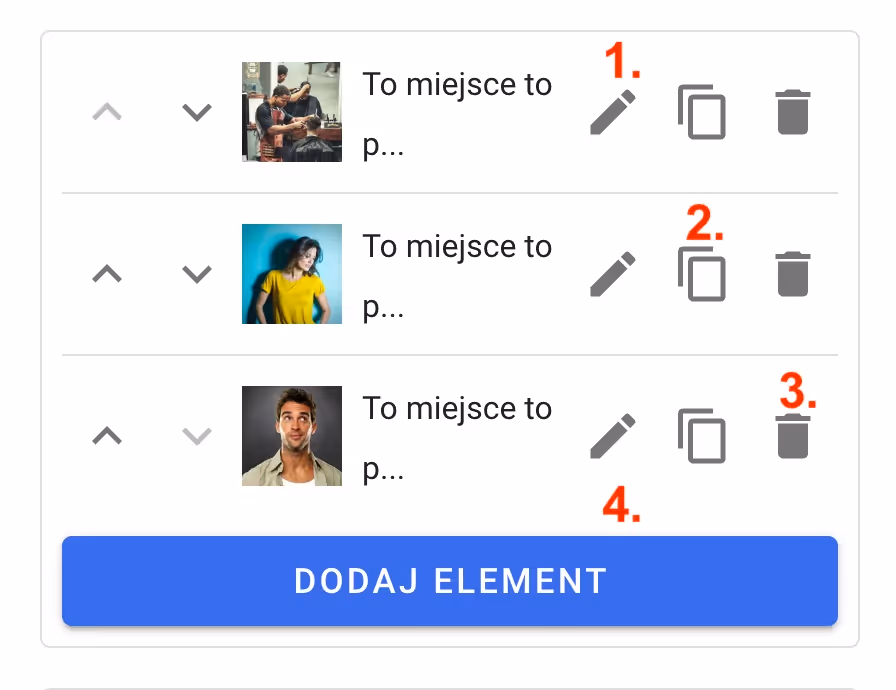Duplicate the barber shop list item
Image resolution: width=896 pixels, height=690 pixels.
[701, 112]
